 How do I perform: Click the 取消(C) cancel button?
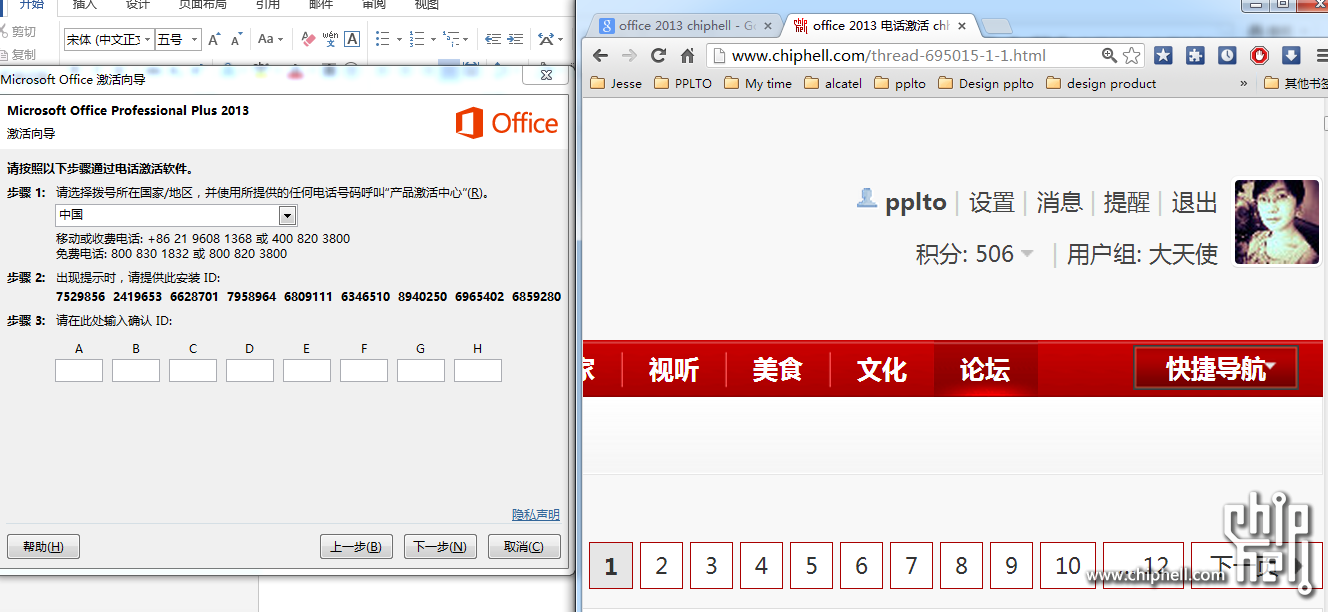pyautogui.click(x=524, y=547)
